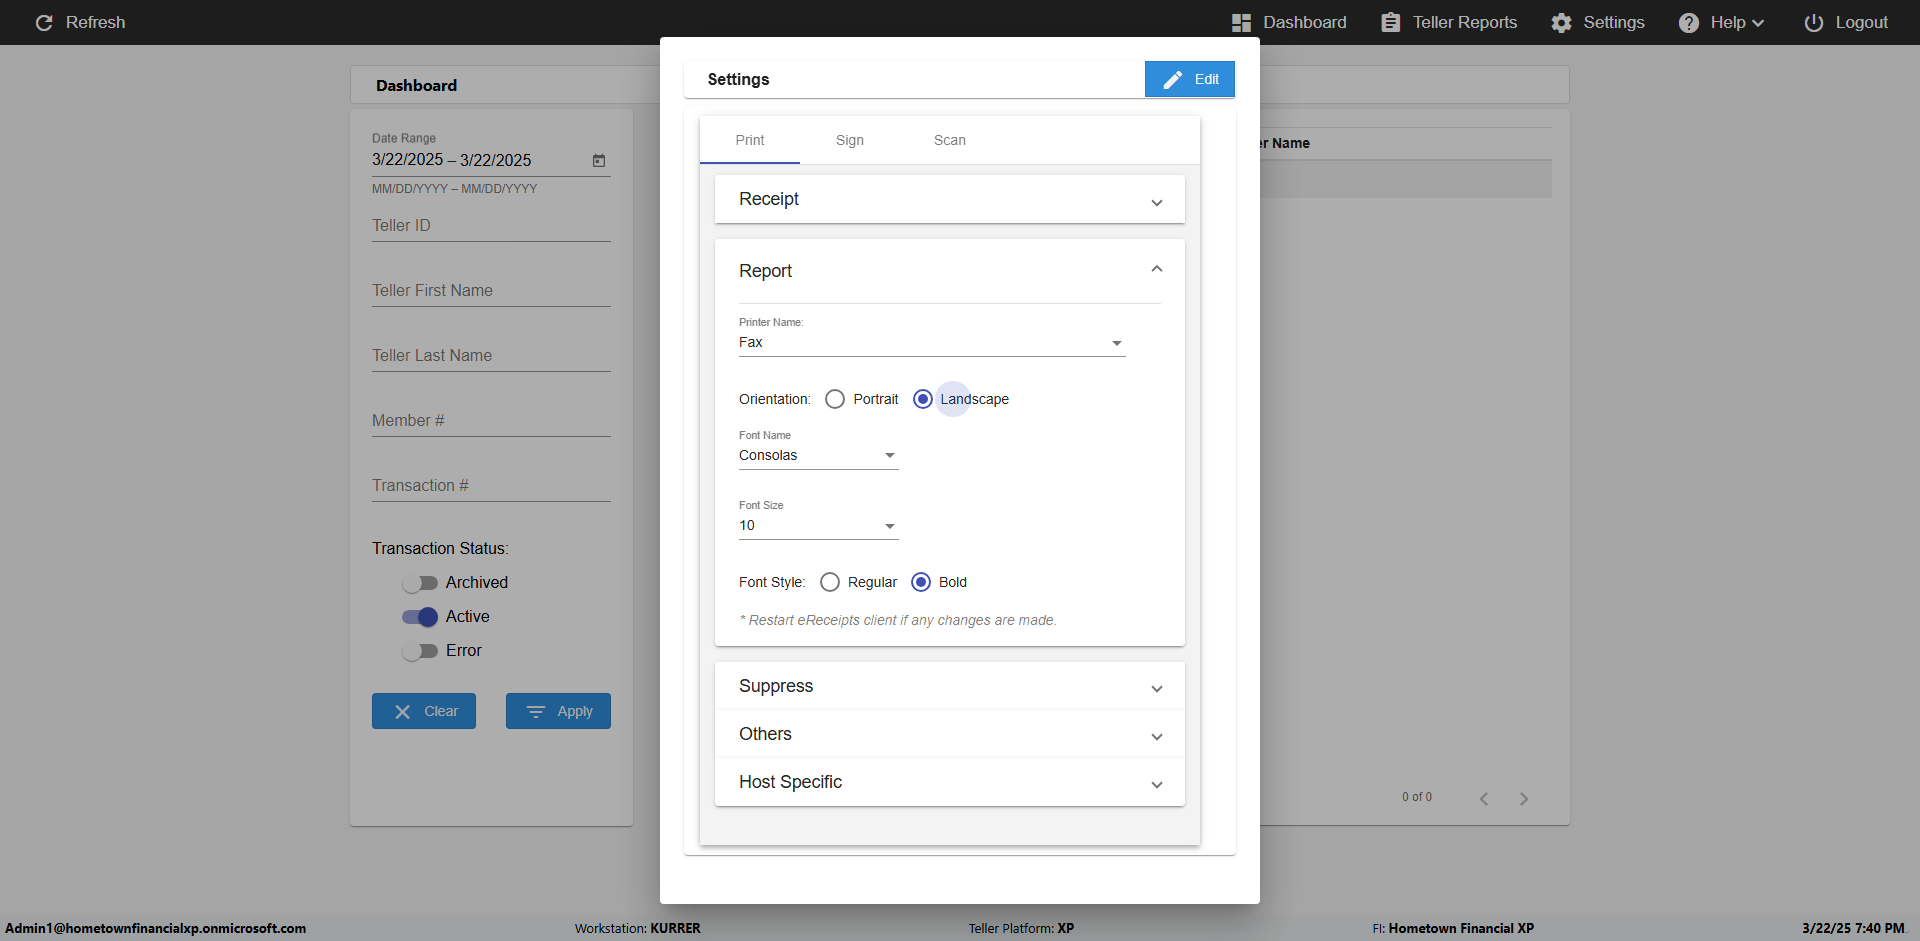Open the Font Size dropdown
Screen dimensions: 1920x941
pyautogui.click(x=818, y=526)
